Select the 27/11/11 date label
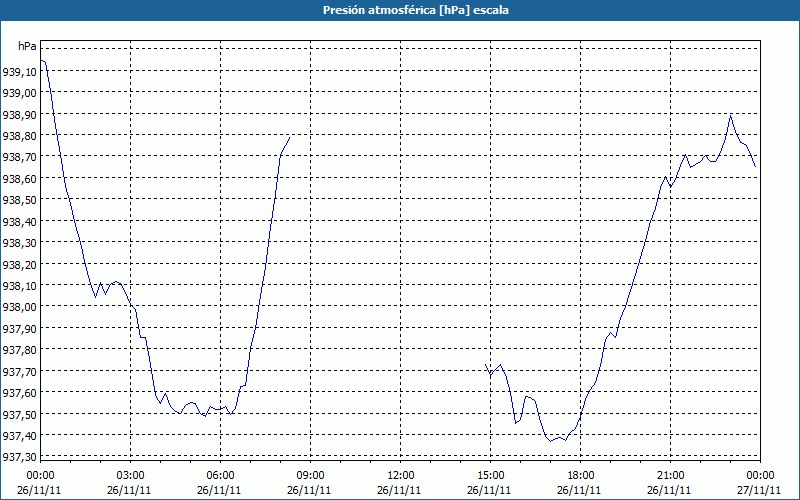The width and height of the screenshot is (800, 500). (759, 490)
